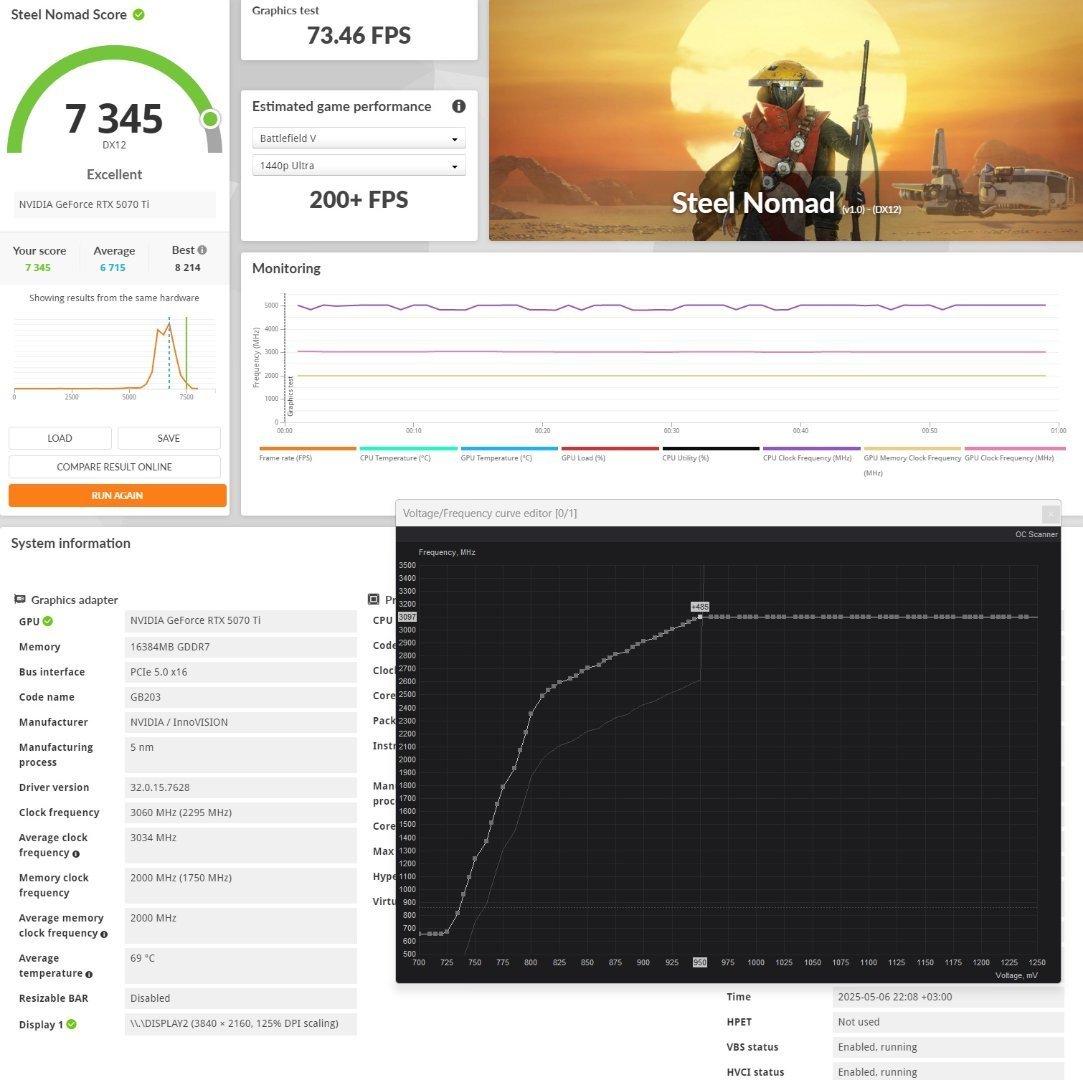The image size is (1083, 1080).
Task: Click the Average clock frequency 3034 MHz
Action: coord(240,845)
